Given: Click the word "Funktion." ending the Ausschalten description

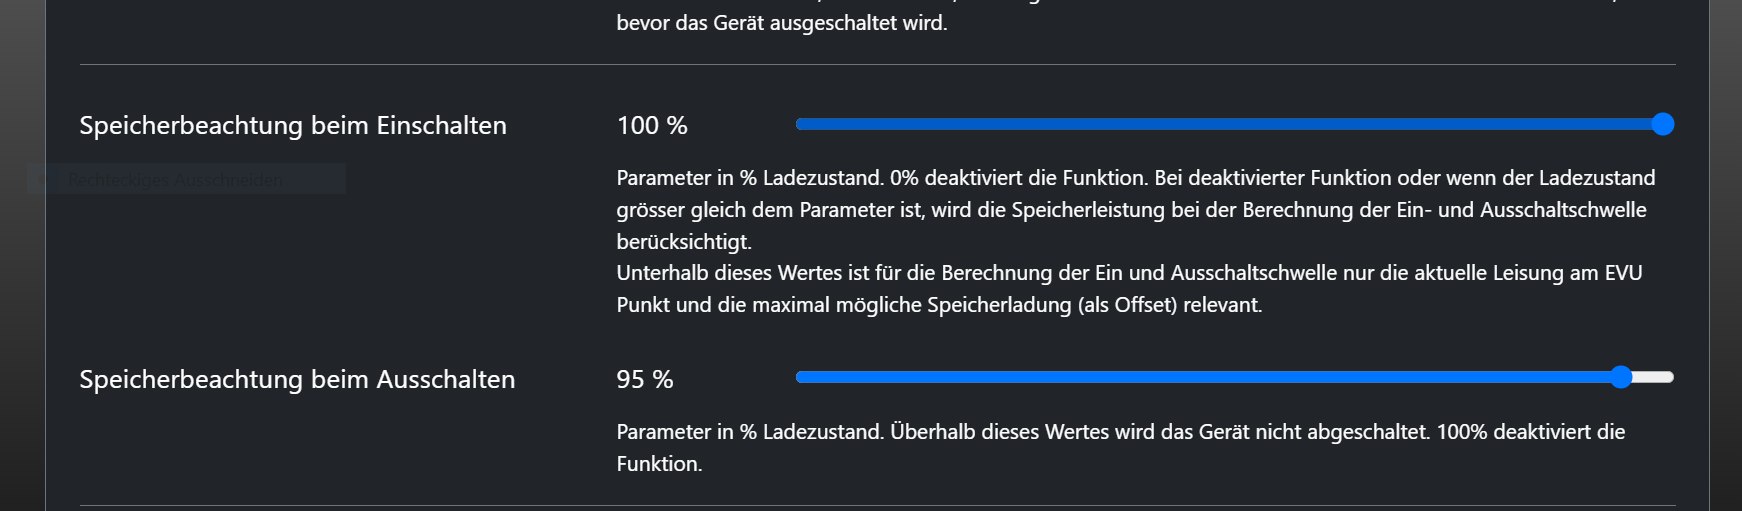Looking at the screenshot, I should (x=659, y=464).
